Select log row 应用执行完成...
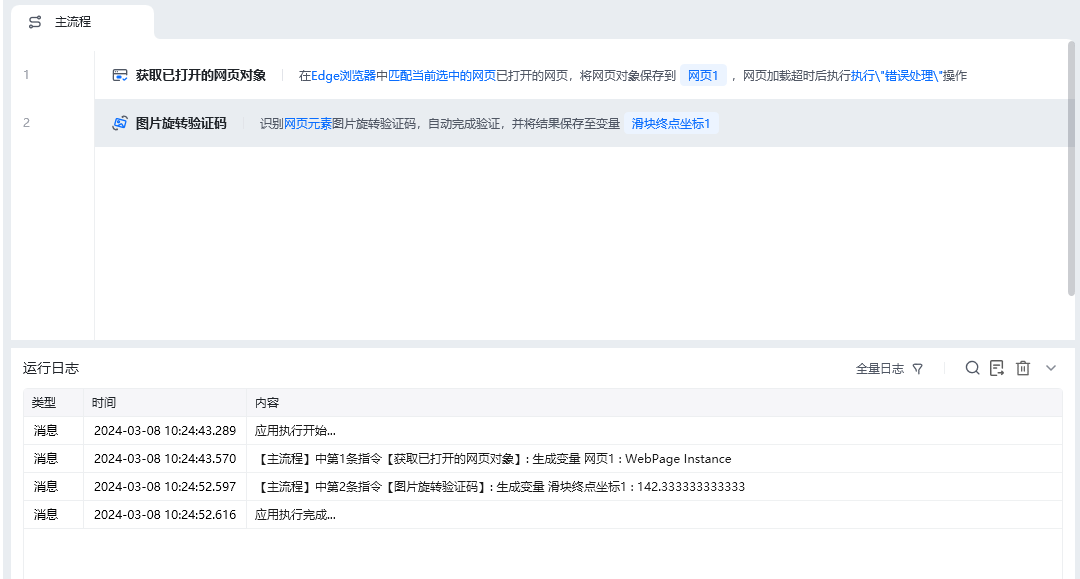The width and height of the screenshot is (1080, 579). [543, 515]
